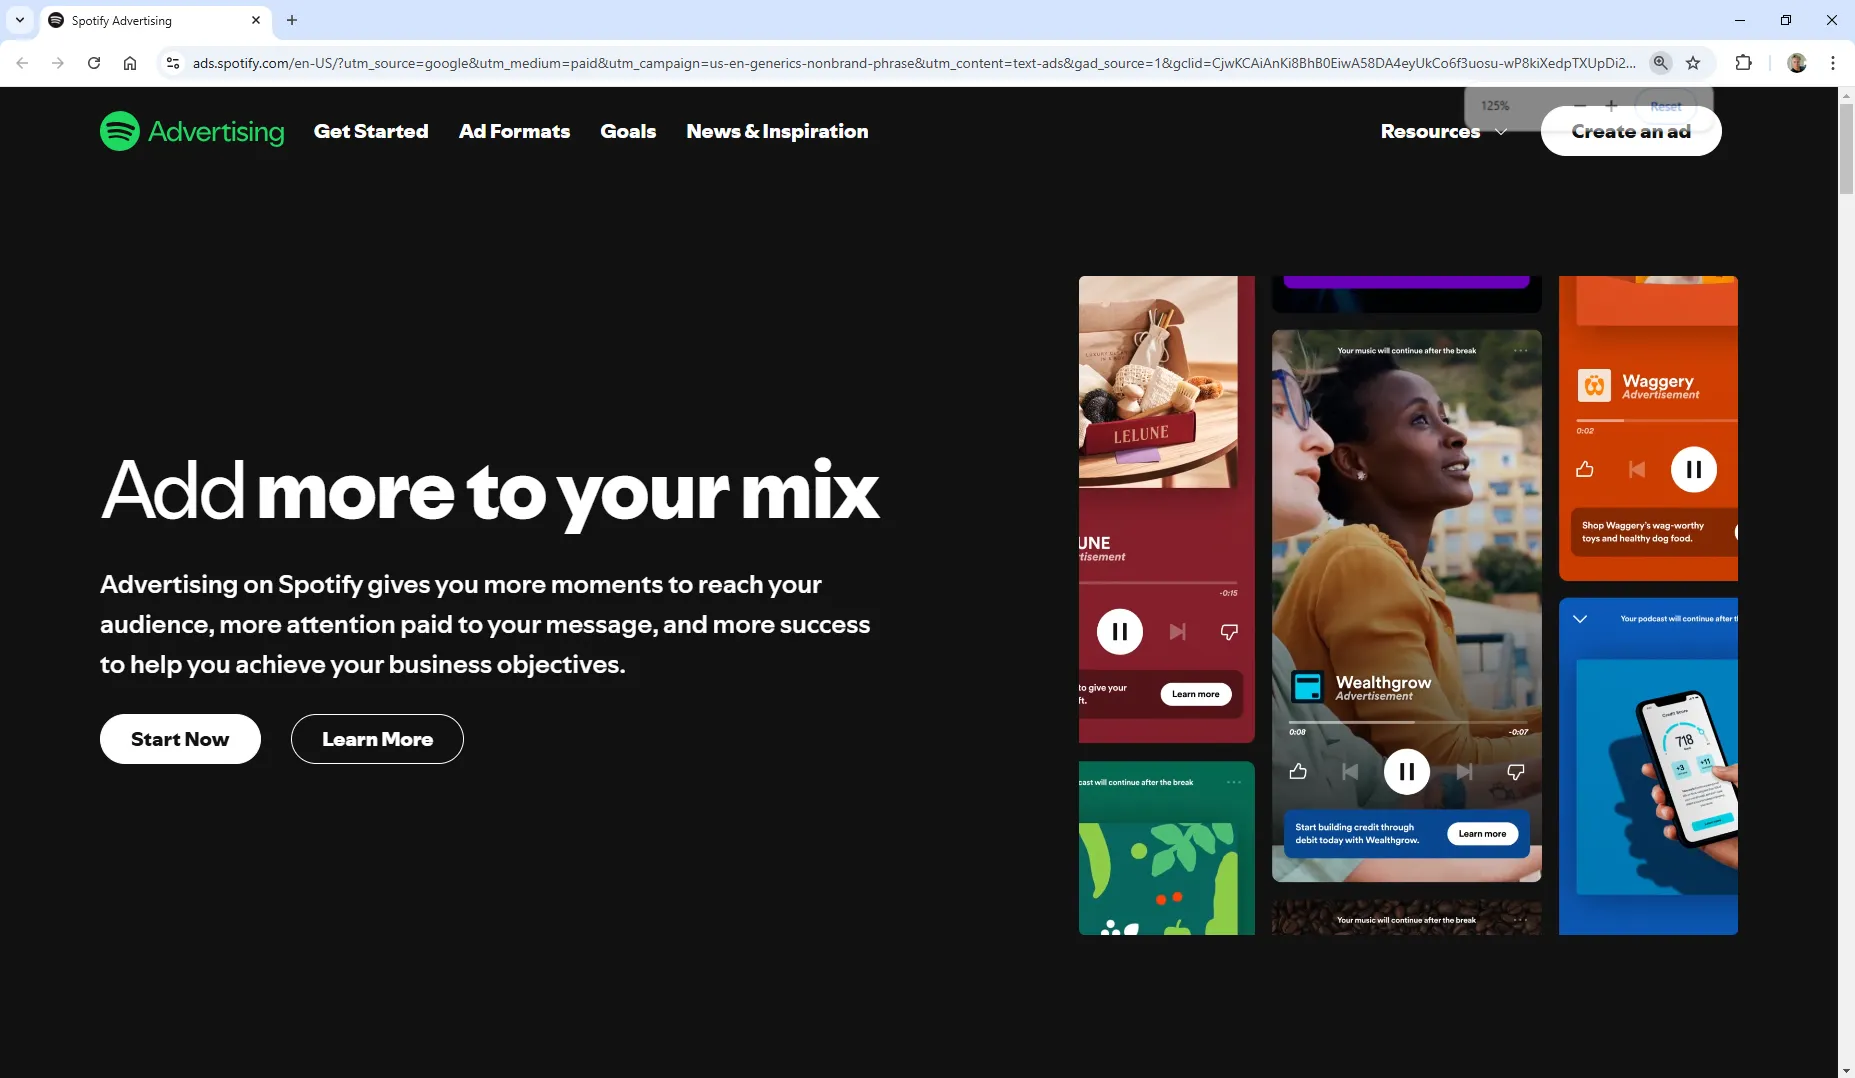
Task: Click the Start Now button
Action: tap(180, 739)
